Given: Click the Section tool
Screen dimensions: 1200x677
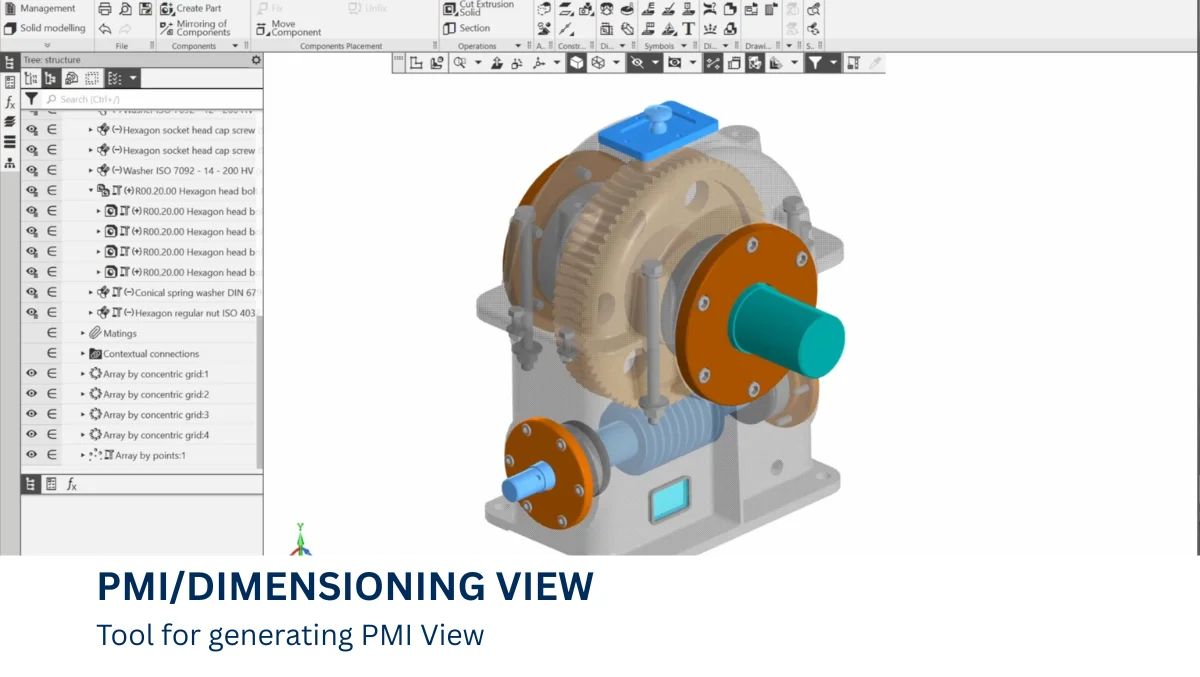Looking at the screenshot, I should pos(467,28).
